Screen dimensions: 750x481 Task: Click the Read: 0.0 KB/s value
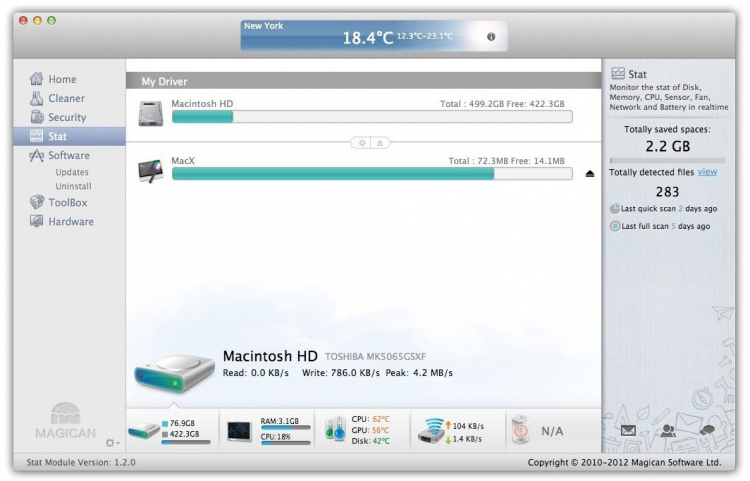[255, 373]
